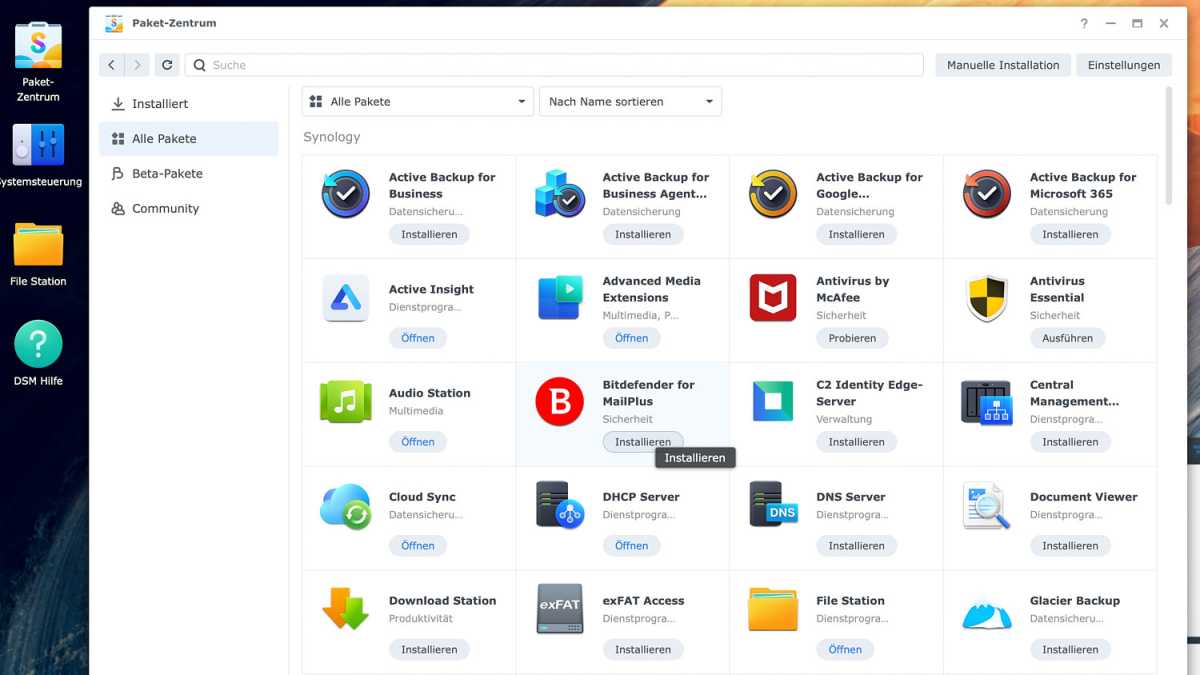This screenshot has width=1200, height=675.
Task: Install Active Backup for Microsoft 365
Action: coord(1070,235)
